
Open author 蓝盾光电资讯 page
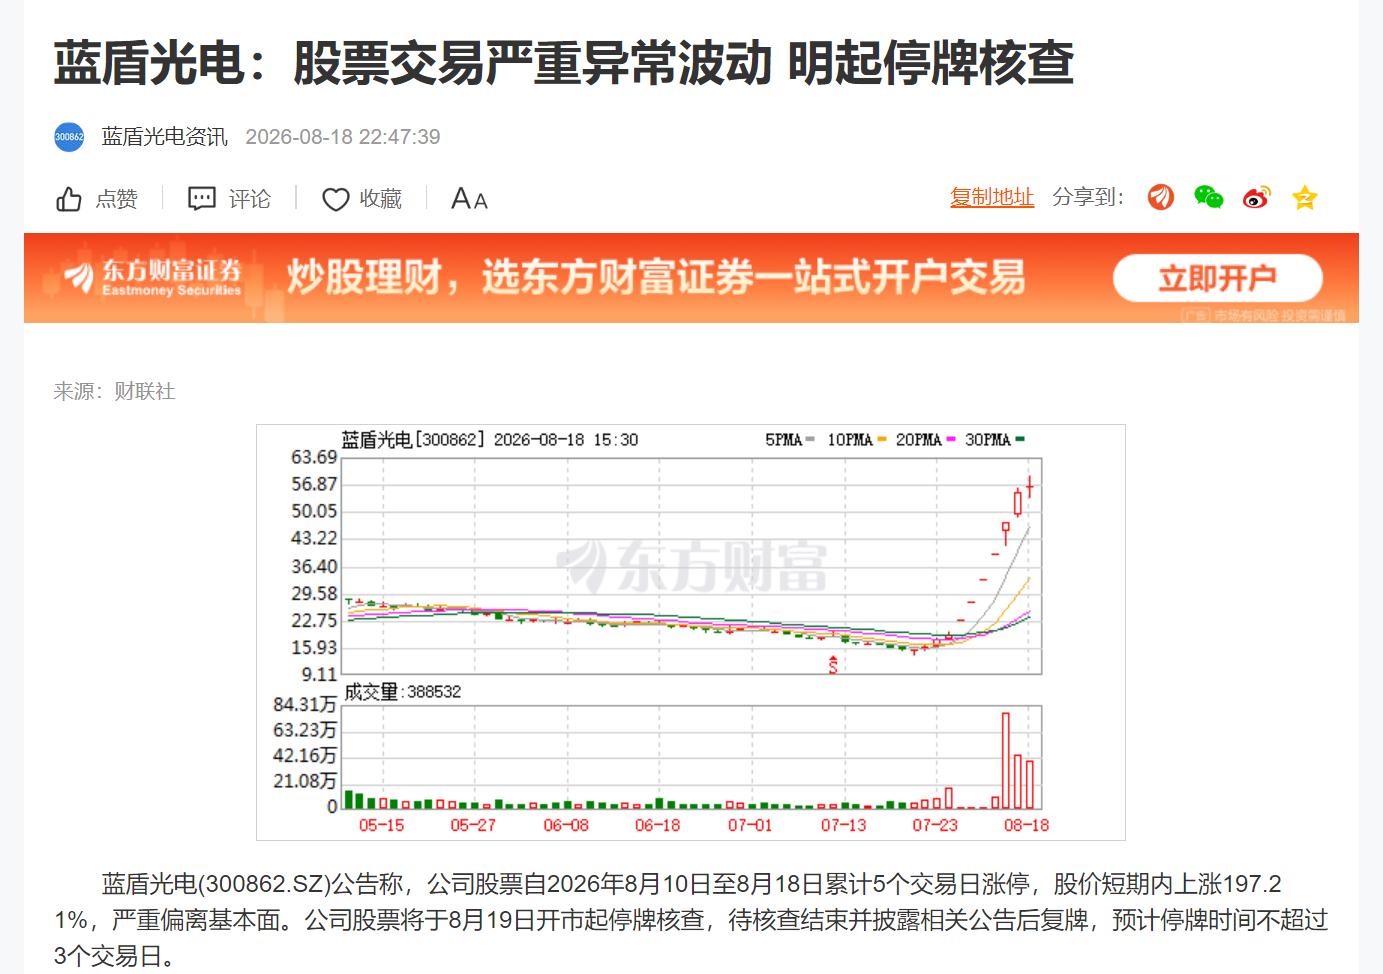(165, 137)
